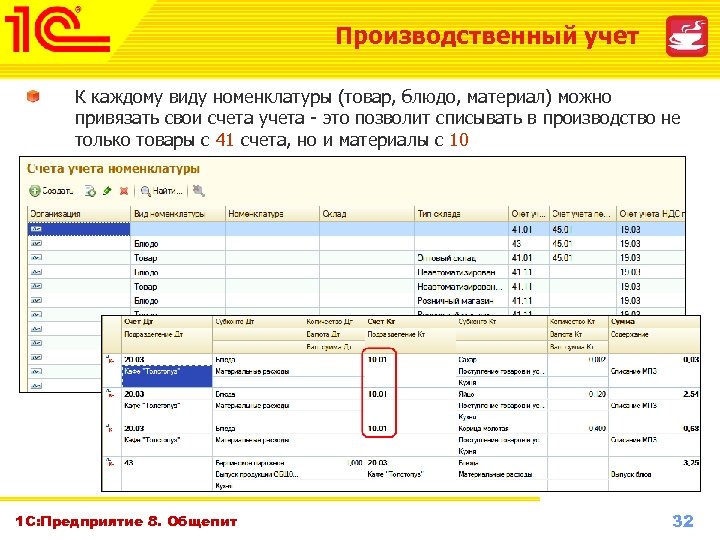Screen dimensions: 720x540
Task: Click the Валюта Дт header
Action: click(324, 334)
